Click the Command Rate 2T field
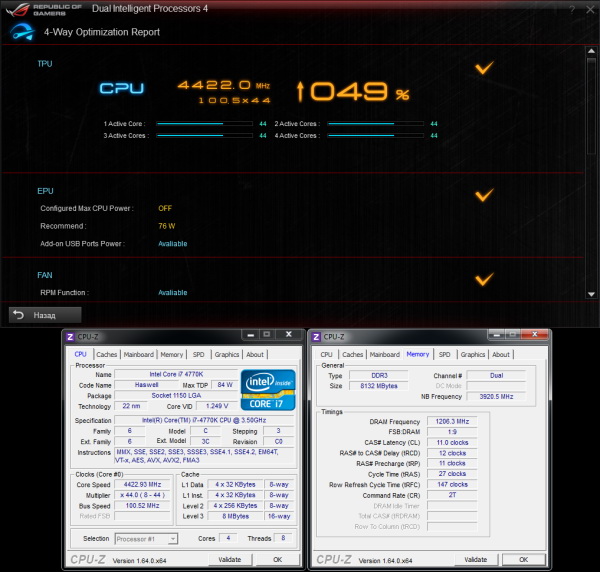 [x=452, y=495]
